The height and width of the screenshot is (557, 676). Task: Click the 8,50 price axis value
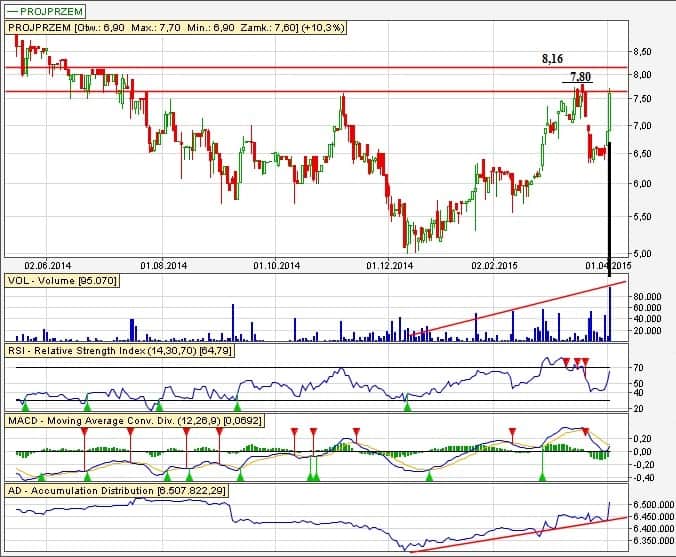coord(643,51)
